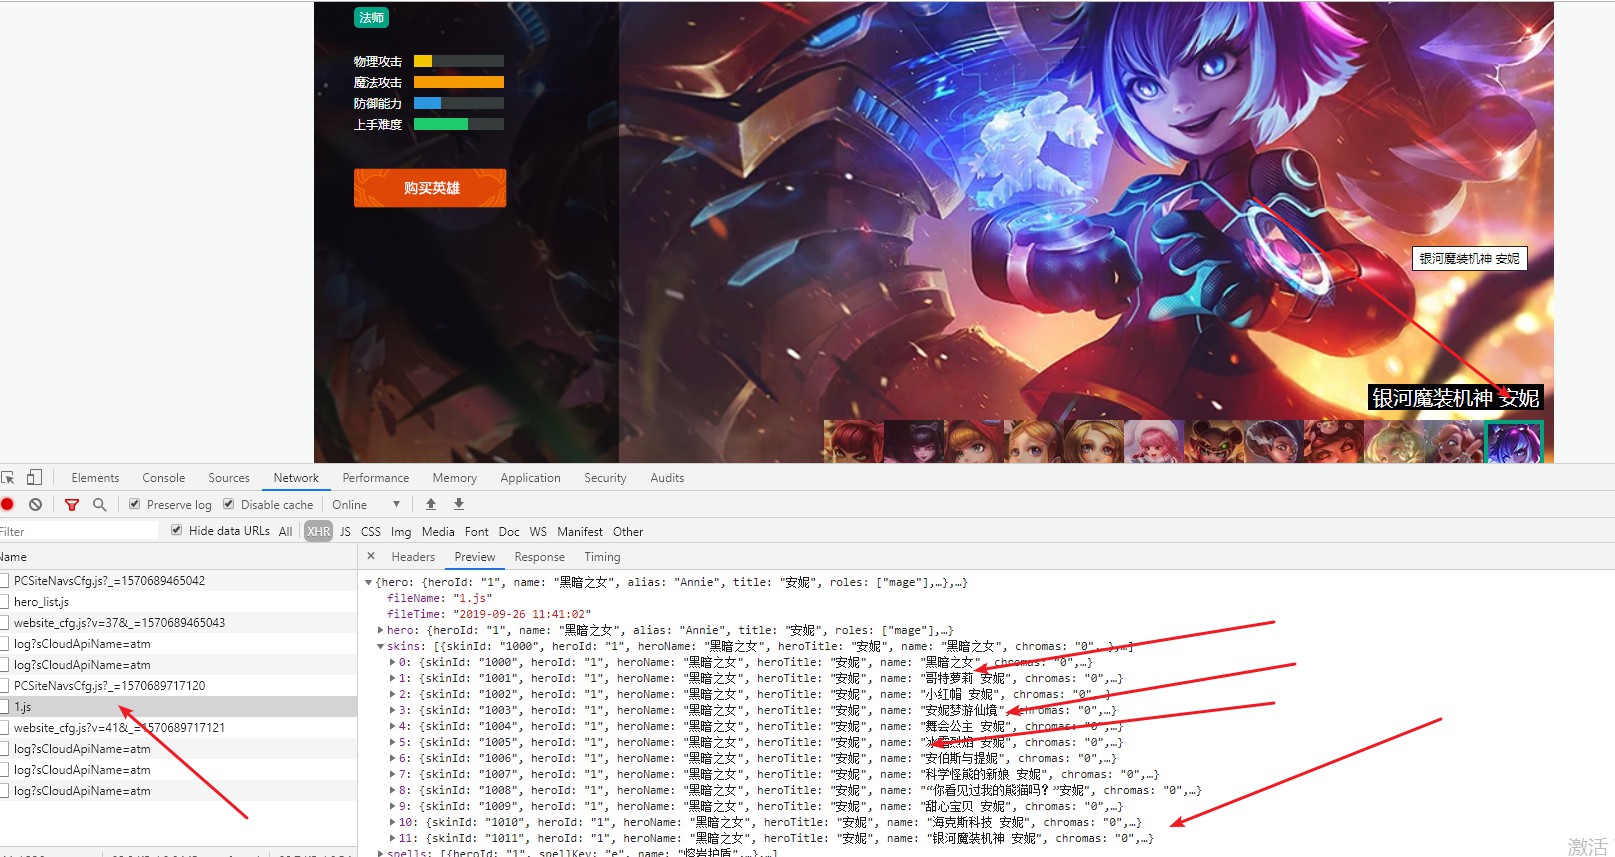
Task: Click the 魔法攻击 stat bar
Action: tap(459, 82)
